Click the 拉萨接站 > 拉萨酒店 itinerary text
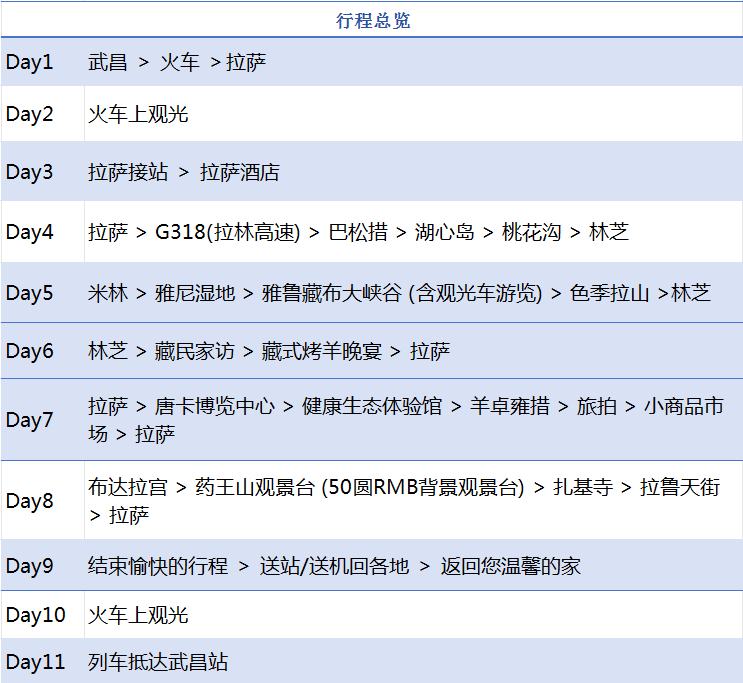 click(184, 172)
